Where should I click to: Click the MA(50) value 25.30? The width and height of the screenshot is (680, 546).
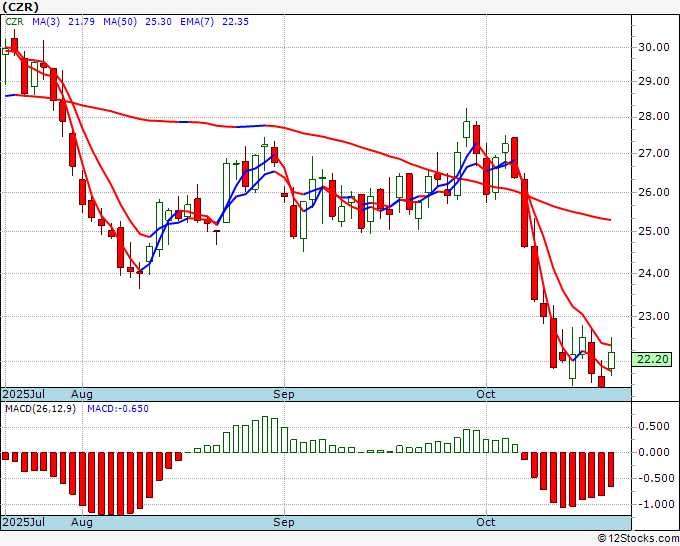[158, 22]
